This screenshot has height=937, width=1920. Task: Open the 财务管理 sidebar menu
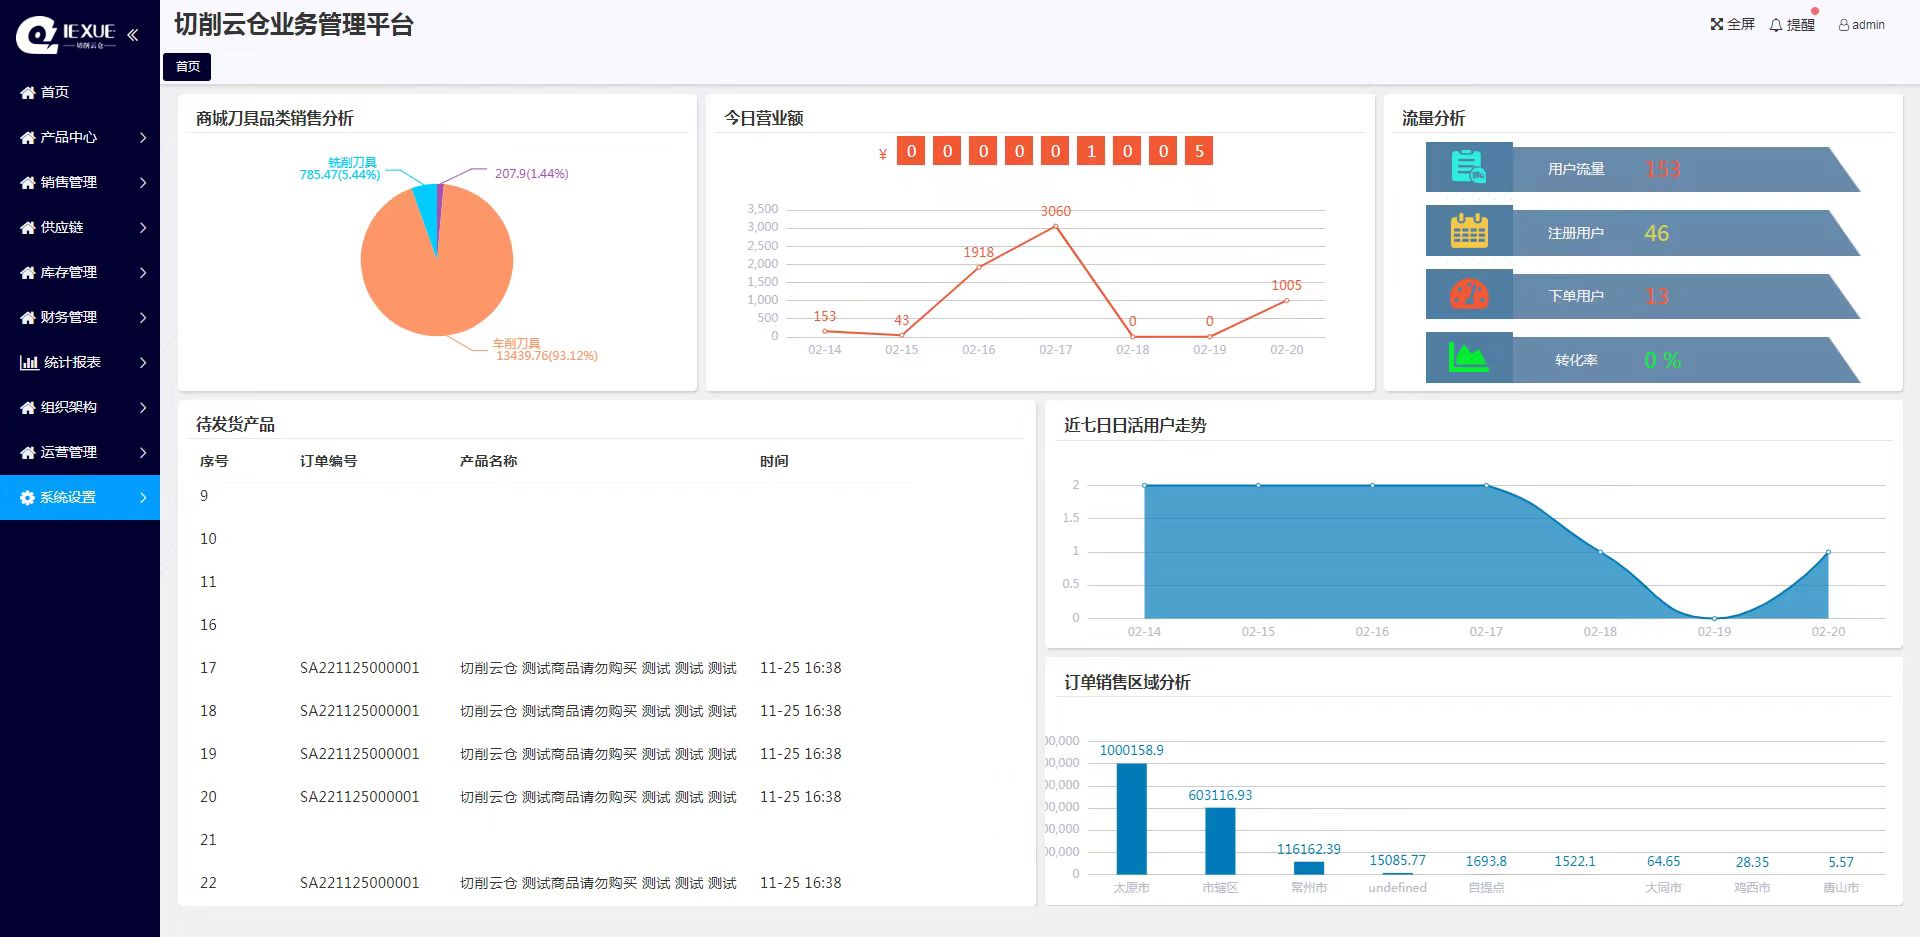(80, 317)
